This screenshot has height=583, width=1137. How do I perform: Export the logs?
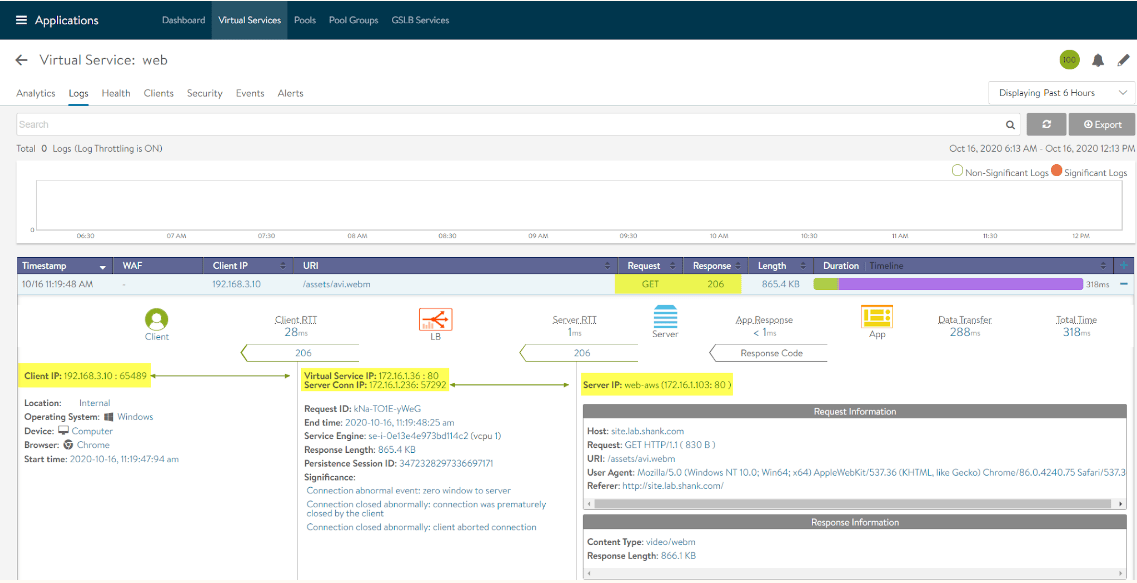1101,125
